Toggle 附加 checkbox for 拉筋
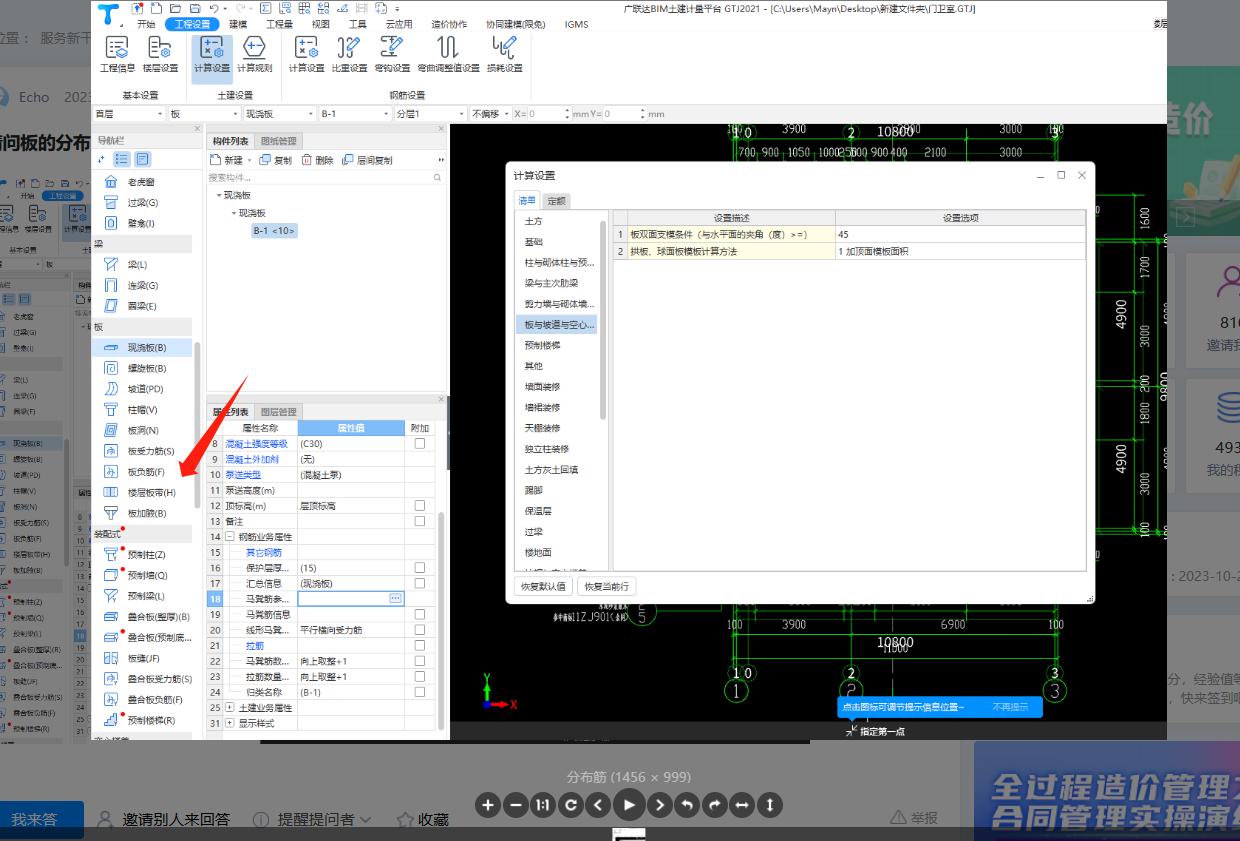The height and width of the screenshot is (841, 1240). [420, 645]
